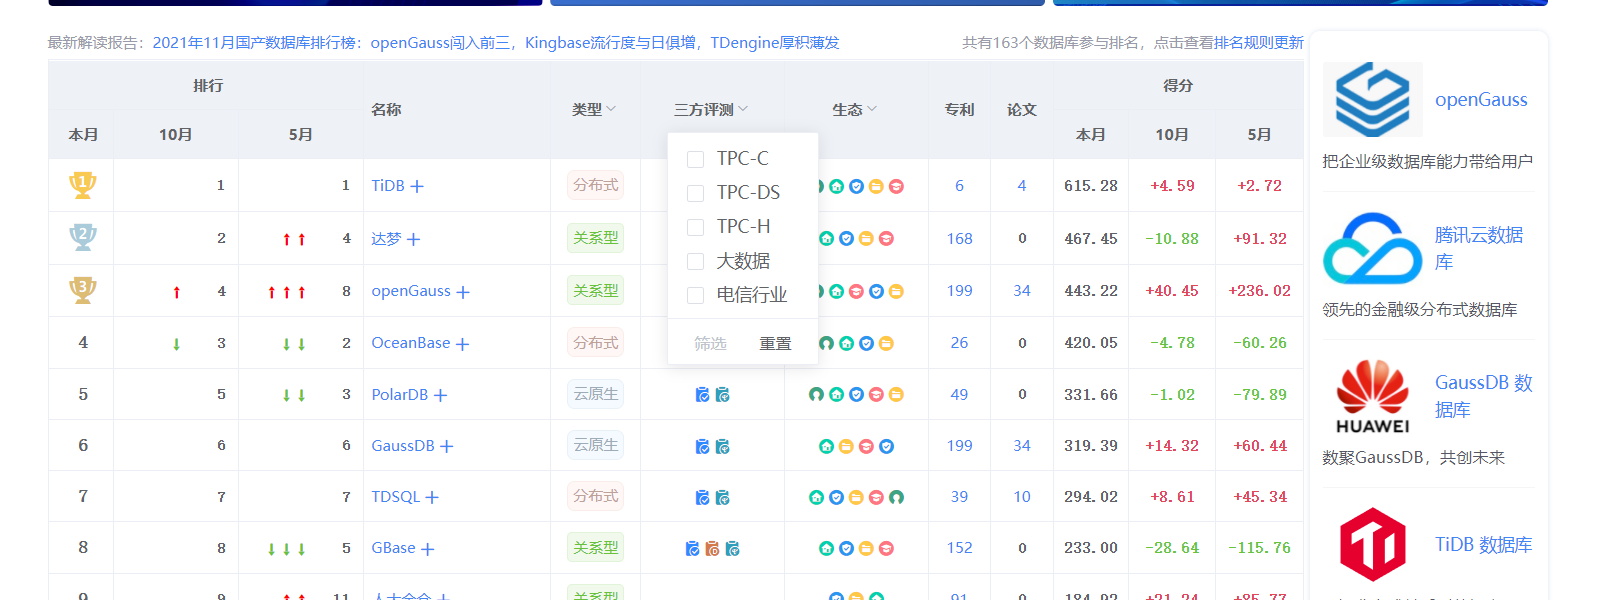Check the 大数据 filter checkbox
The width and height of the screenshot is (1617, 600).
pos(695,262)
